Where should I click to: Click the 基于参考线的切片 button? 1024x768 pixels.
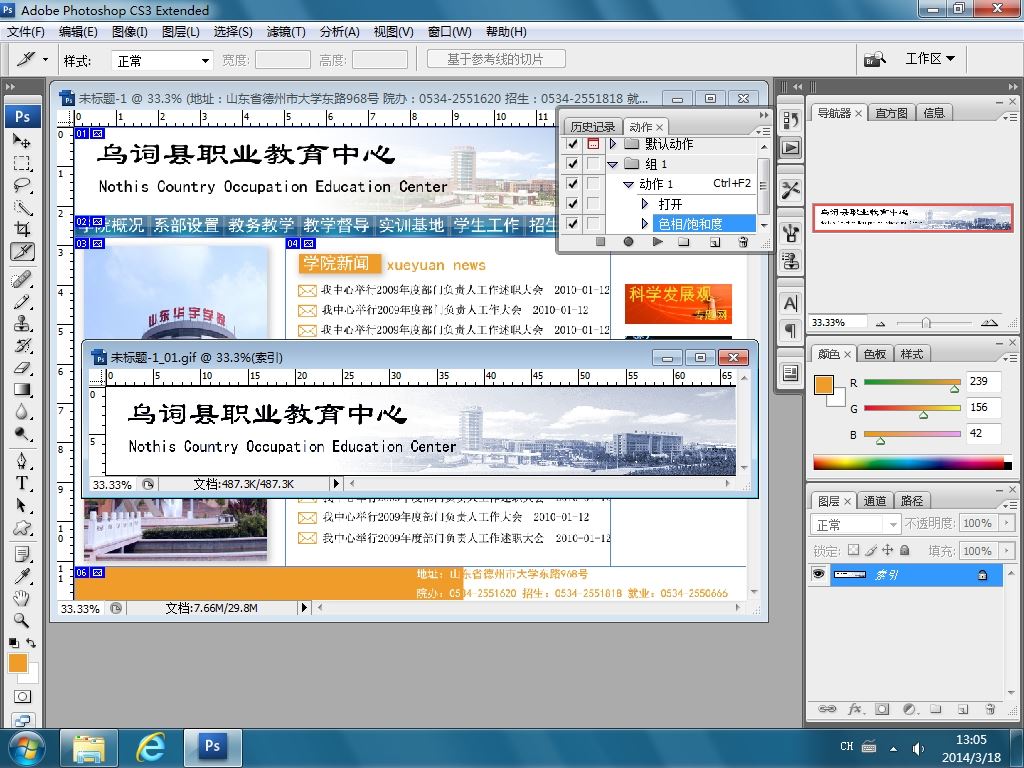coord(496,59)
